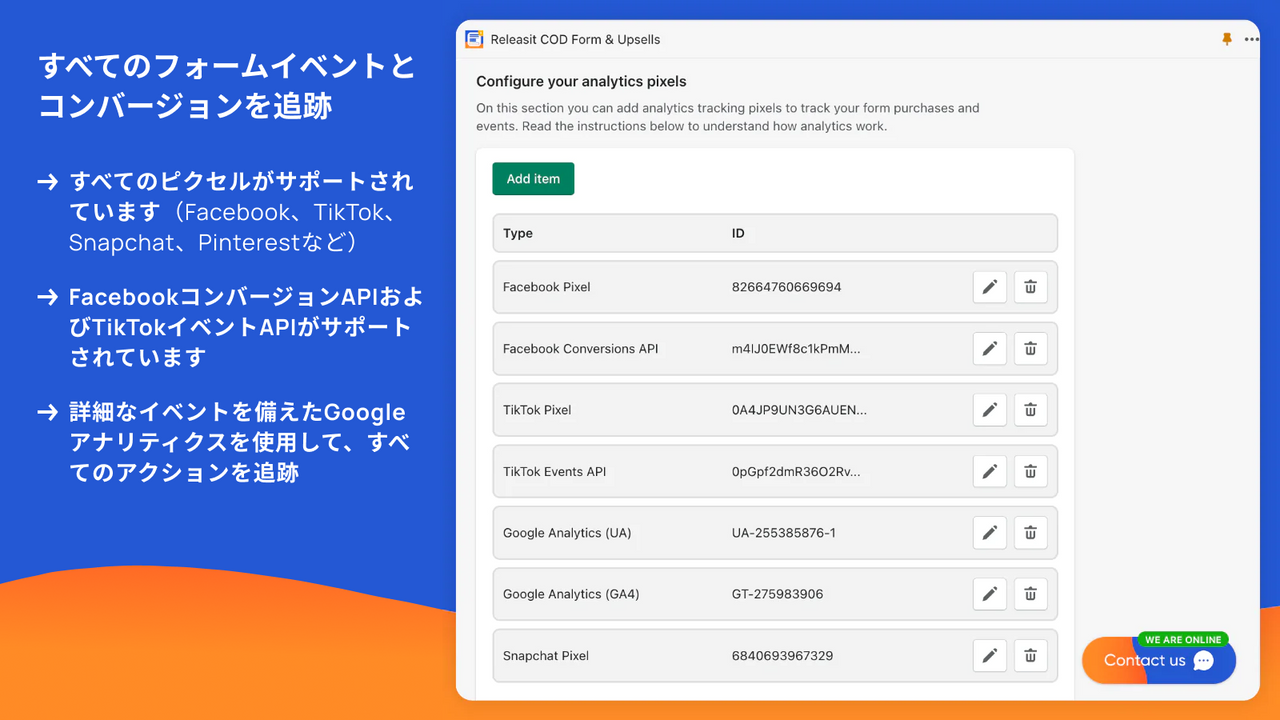
Task: Edit the Google Analytics (UA) entry
Action: [990, 533]
